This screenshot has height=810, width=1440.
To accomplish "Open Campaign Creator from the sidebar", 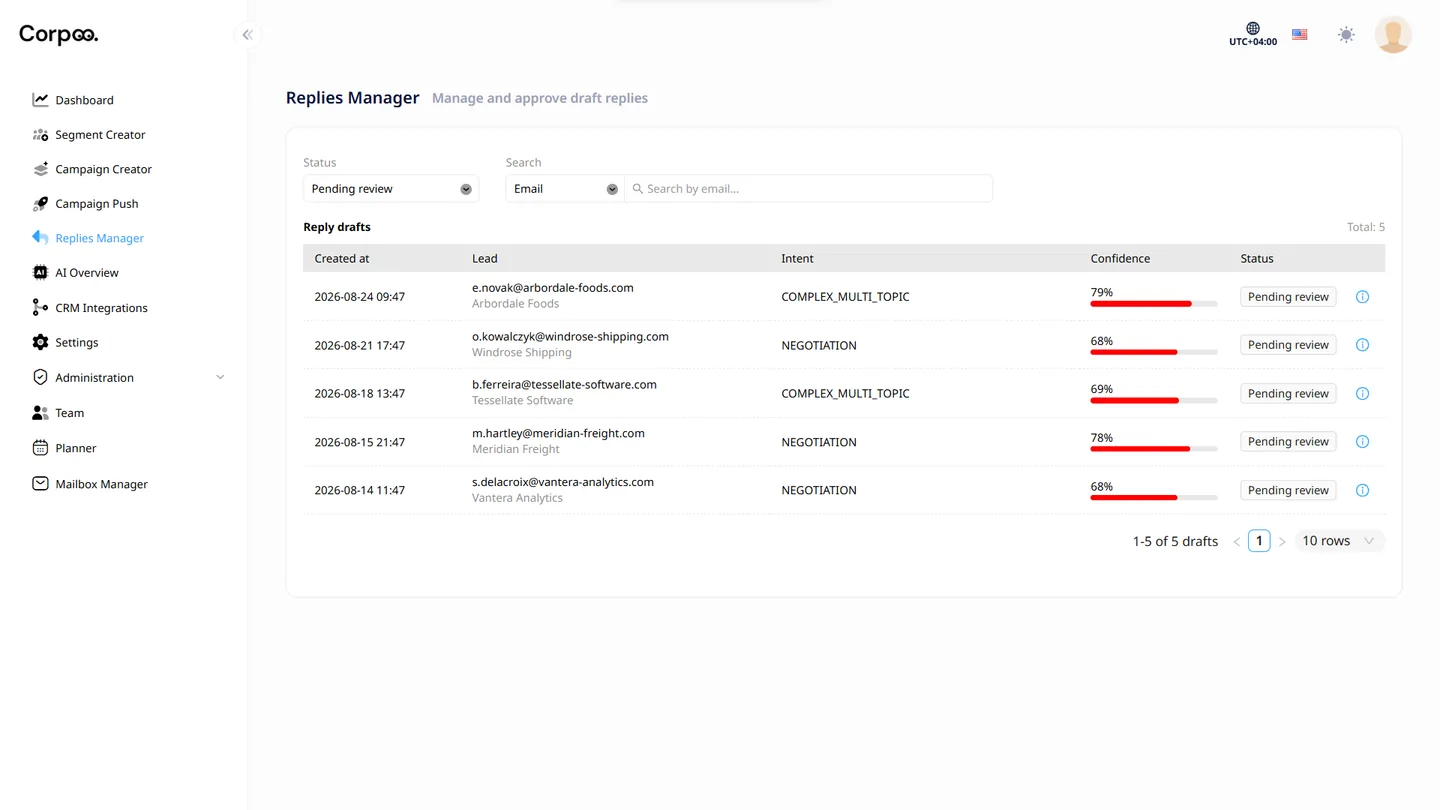I will pos(92,169).
